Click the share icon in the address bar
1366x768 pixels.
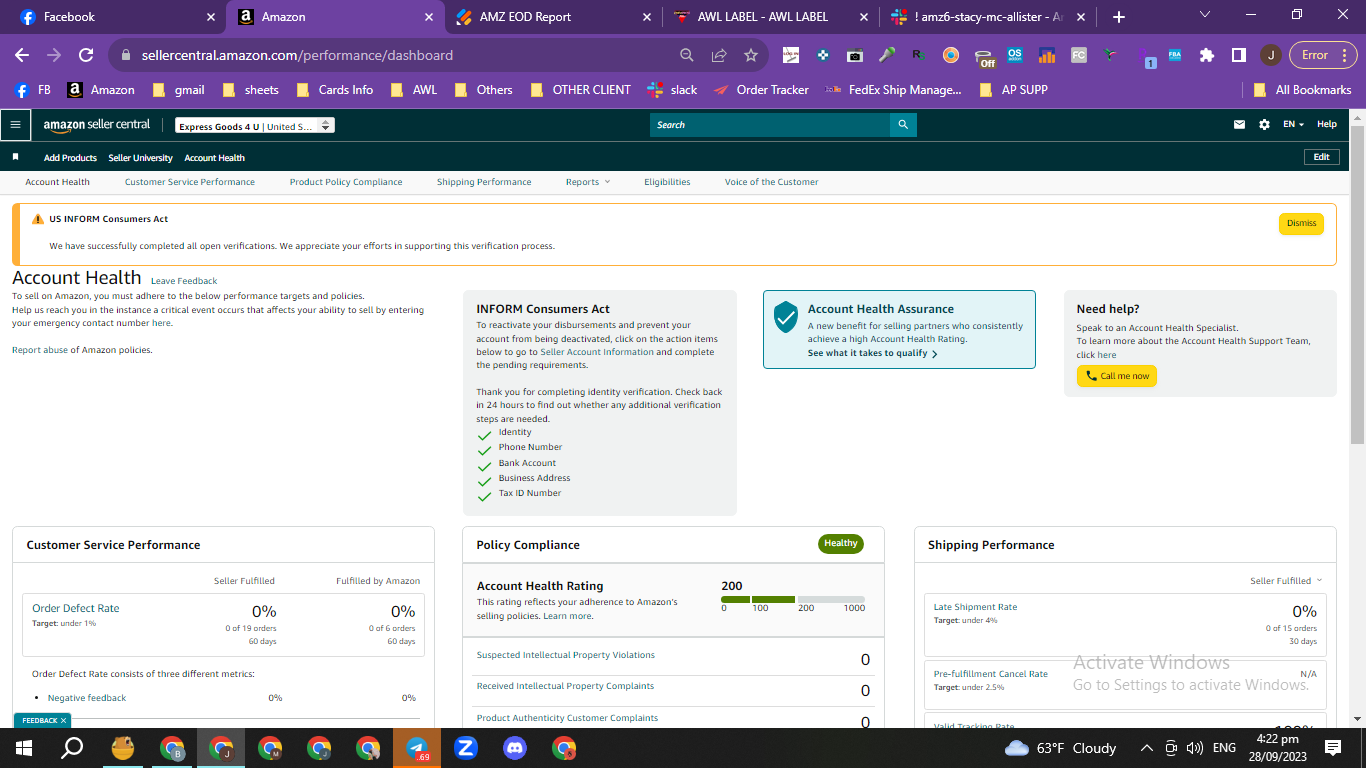point(719,55)
